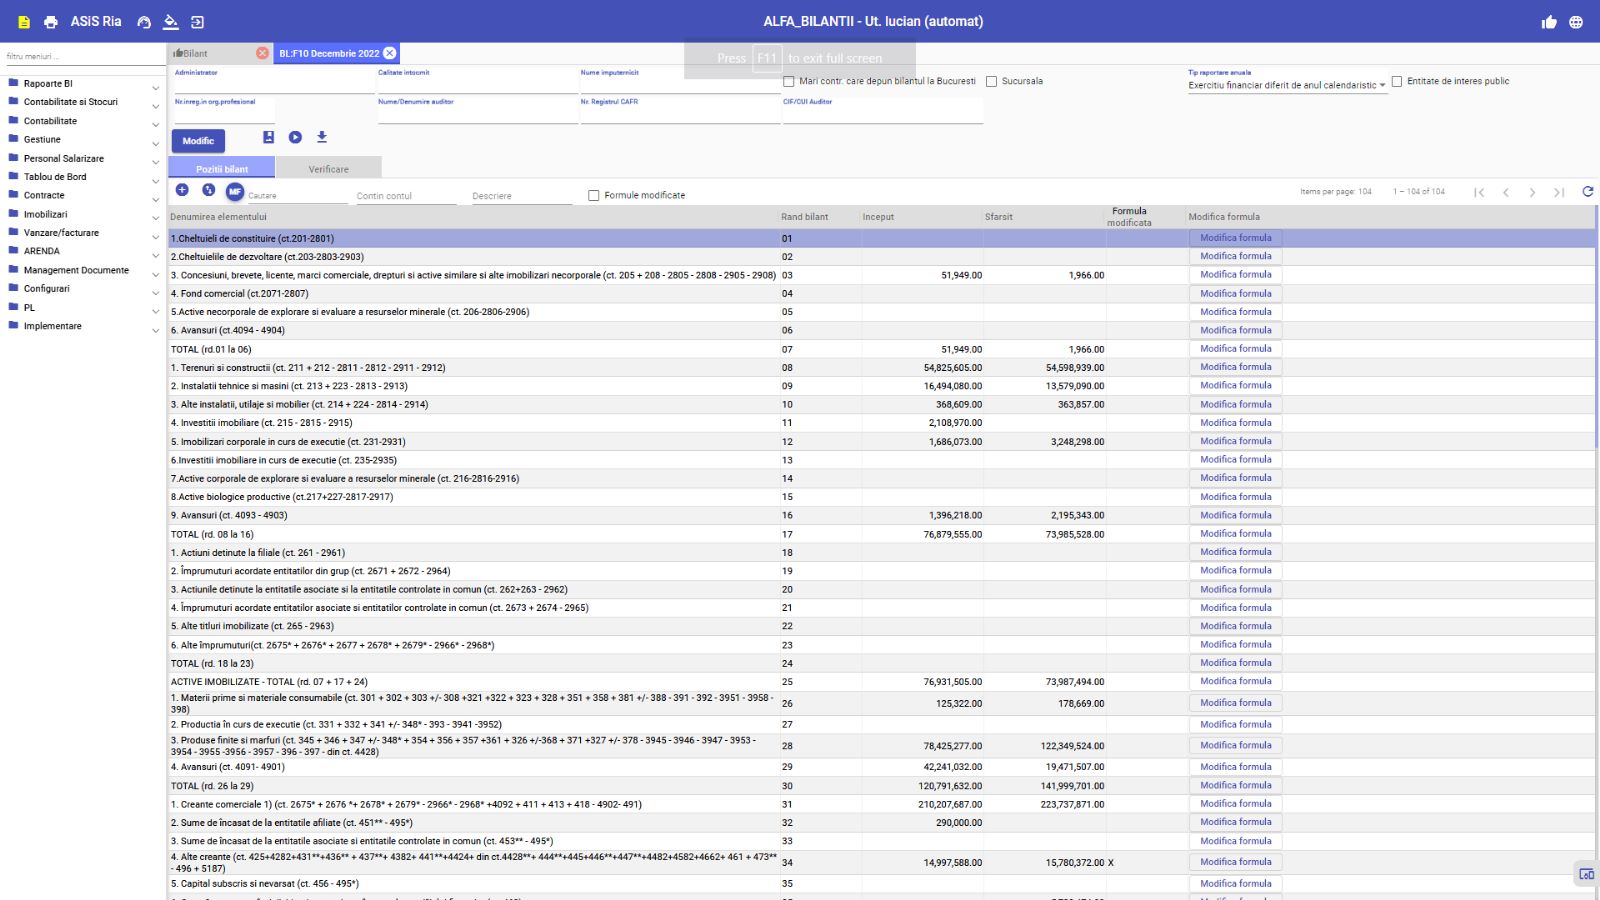Click Modifica formula for row 31
Viewport: 1600px width, 900px height.
coord(1236,803)
